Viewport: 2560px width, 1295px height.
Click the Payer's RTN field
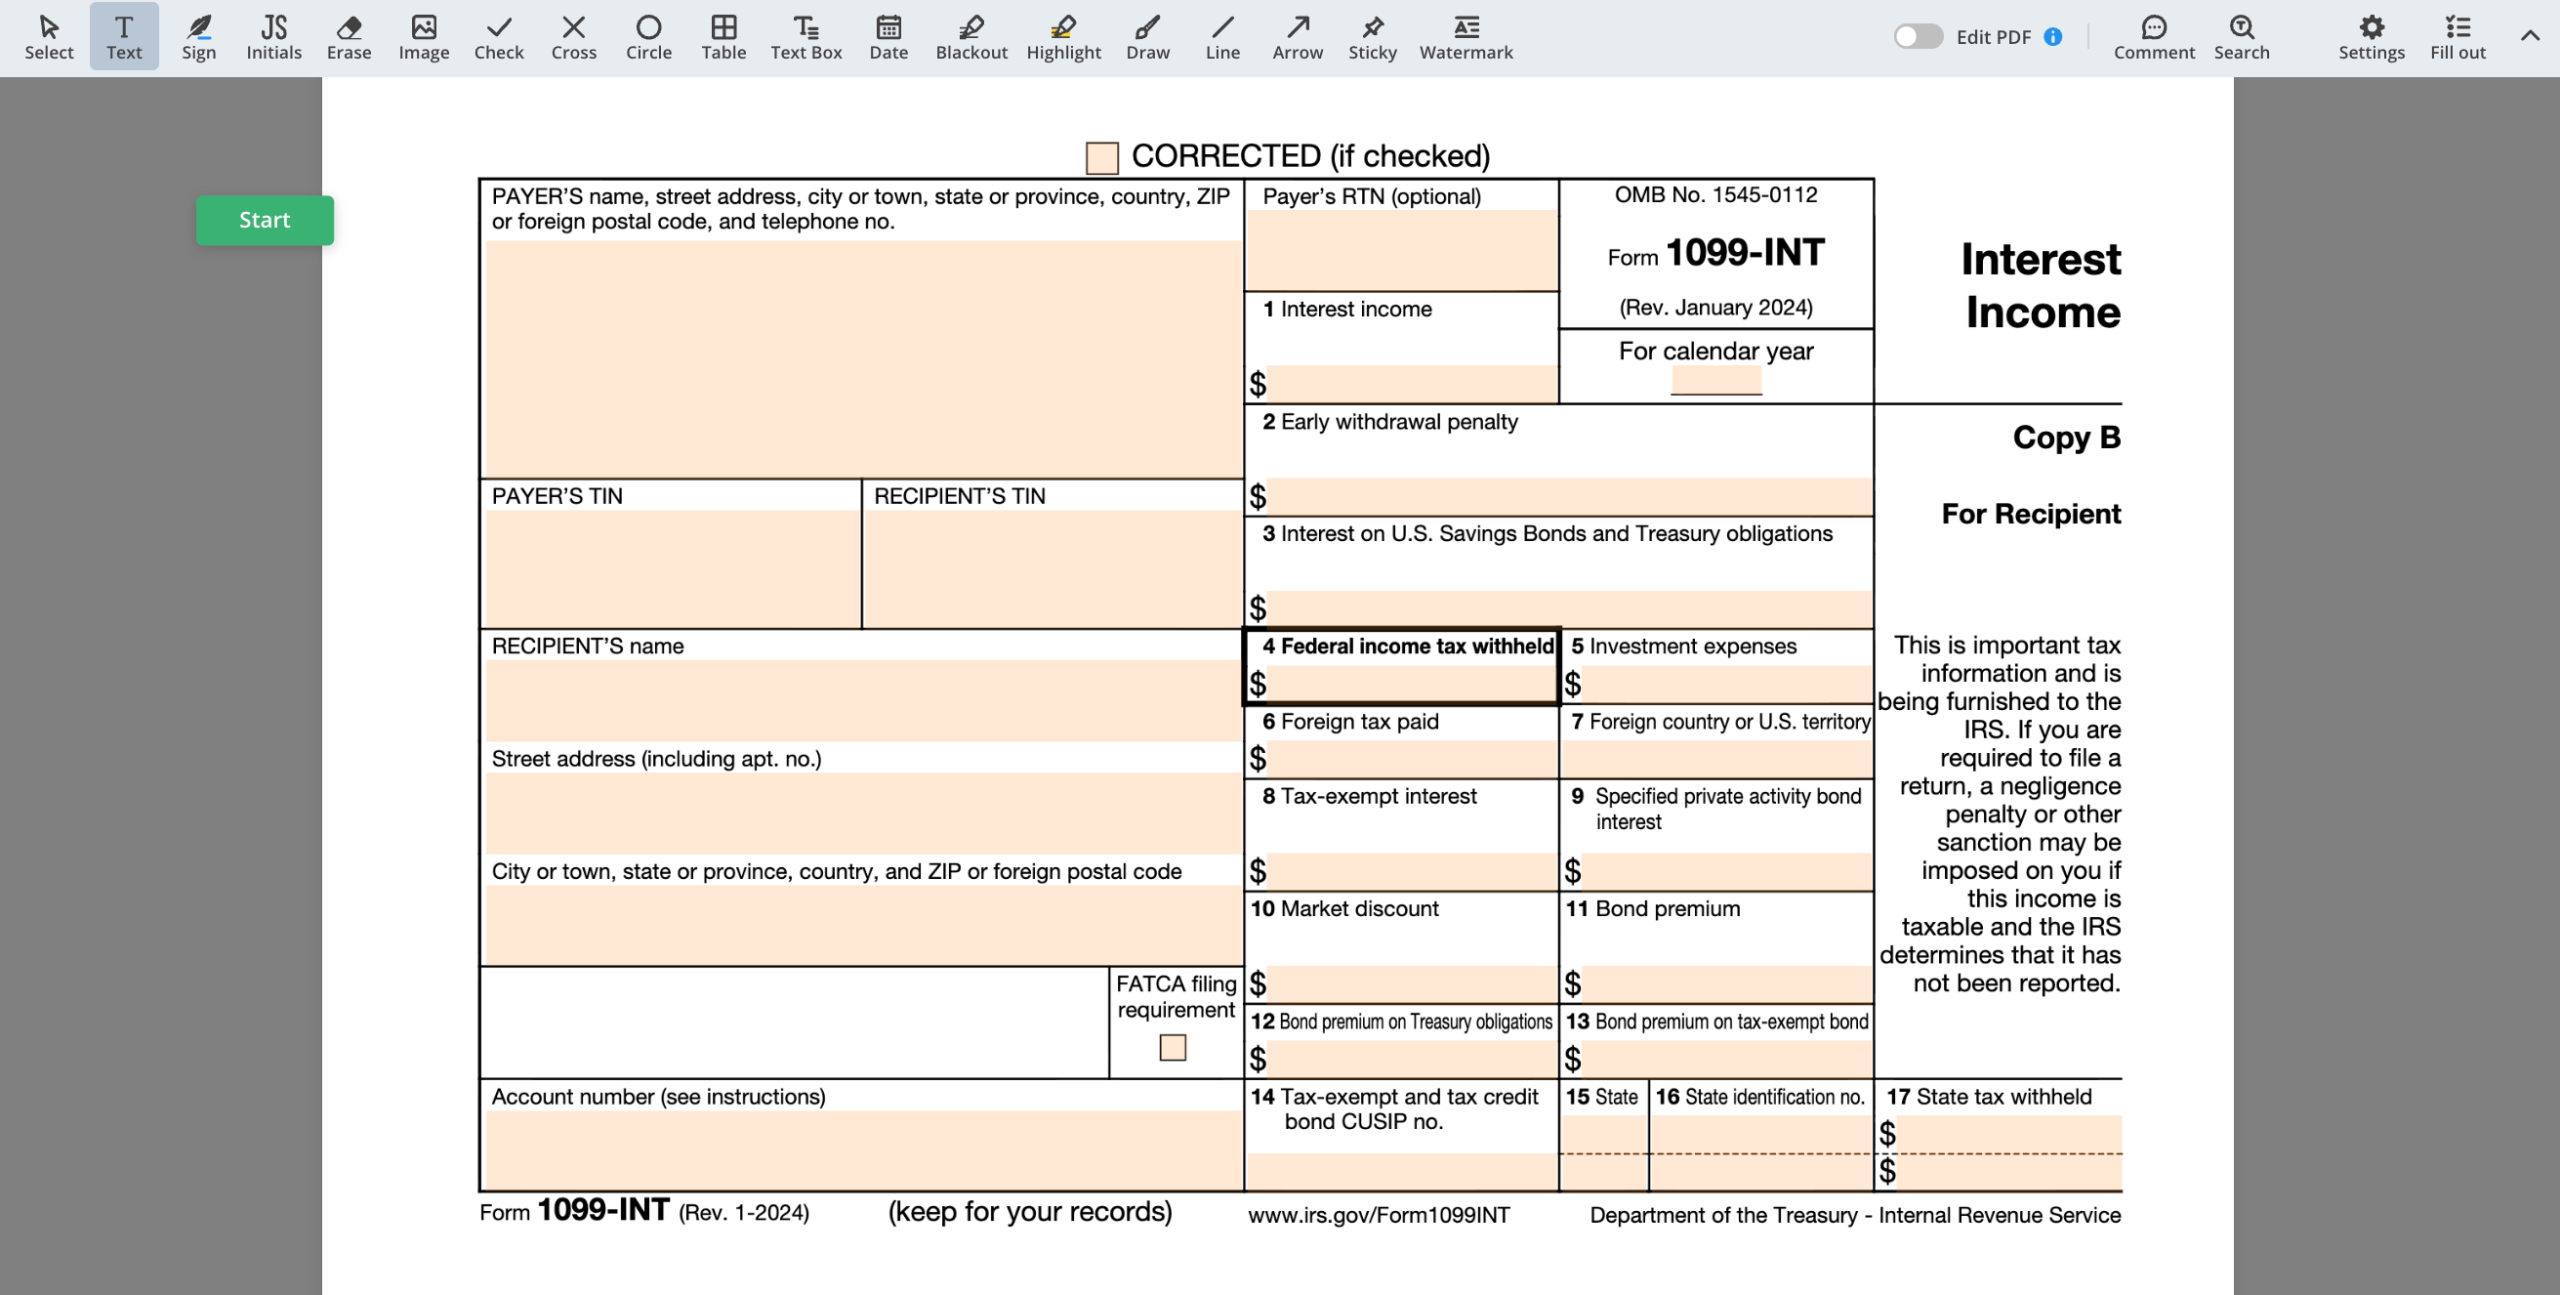(1401, 249)
